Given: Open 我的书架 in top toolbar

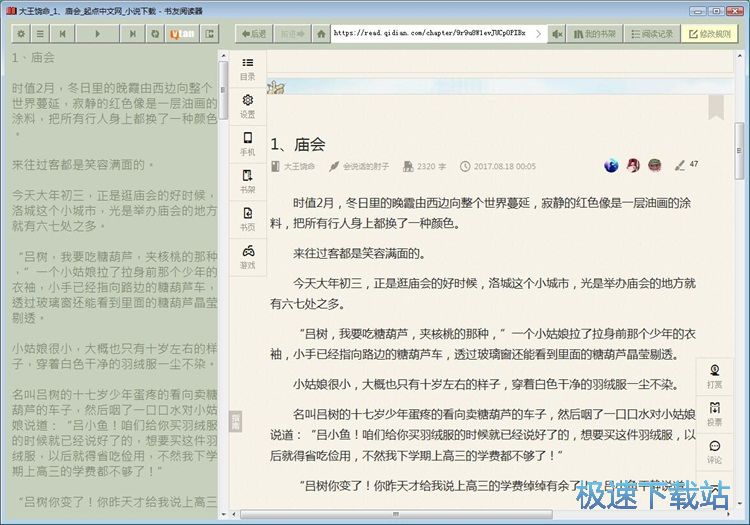Looking at the screenshot, I should point(597,33).
